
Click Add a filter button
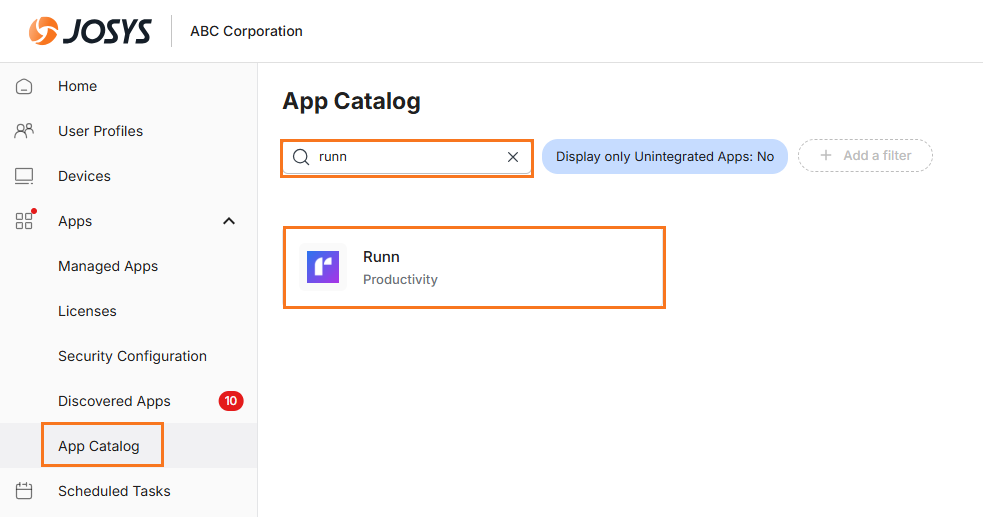click(x=865, y=155)
